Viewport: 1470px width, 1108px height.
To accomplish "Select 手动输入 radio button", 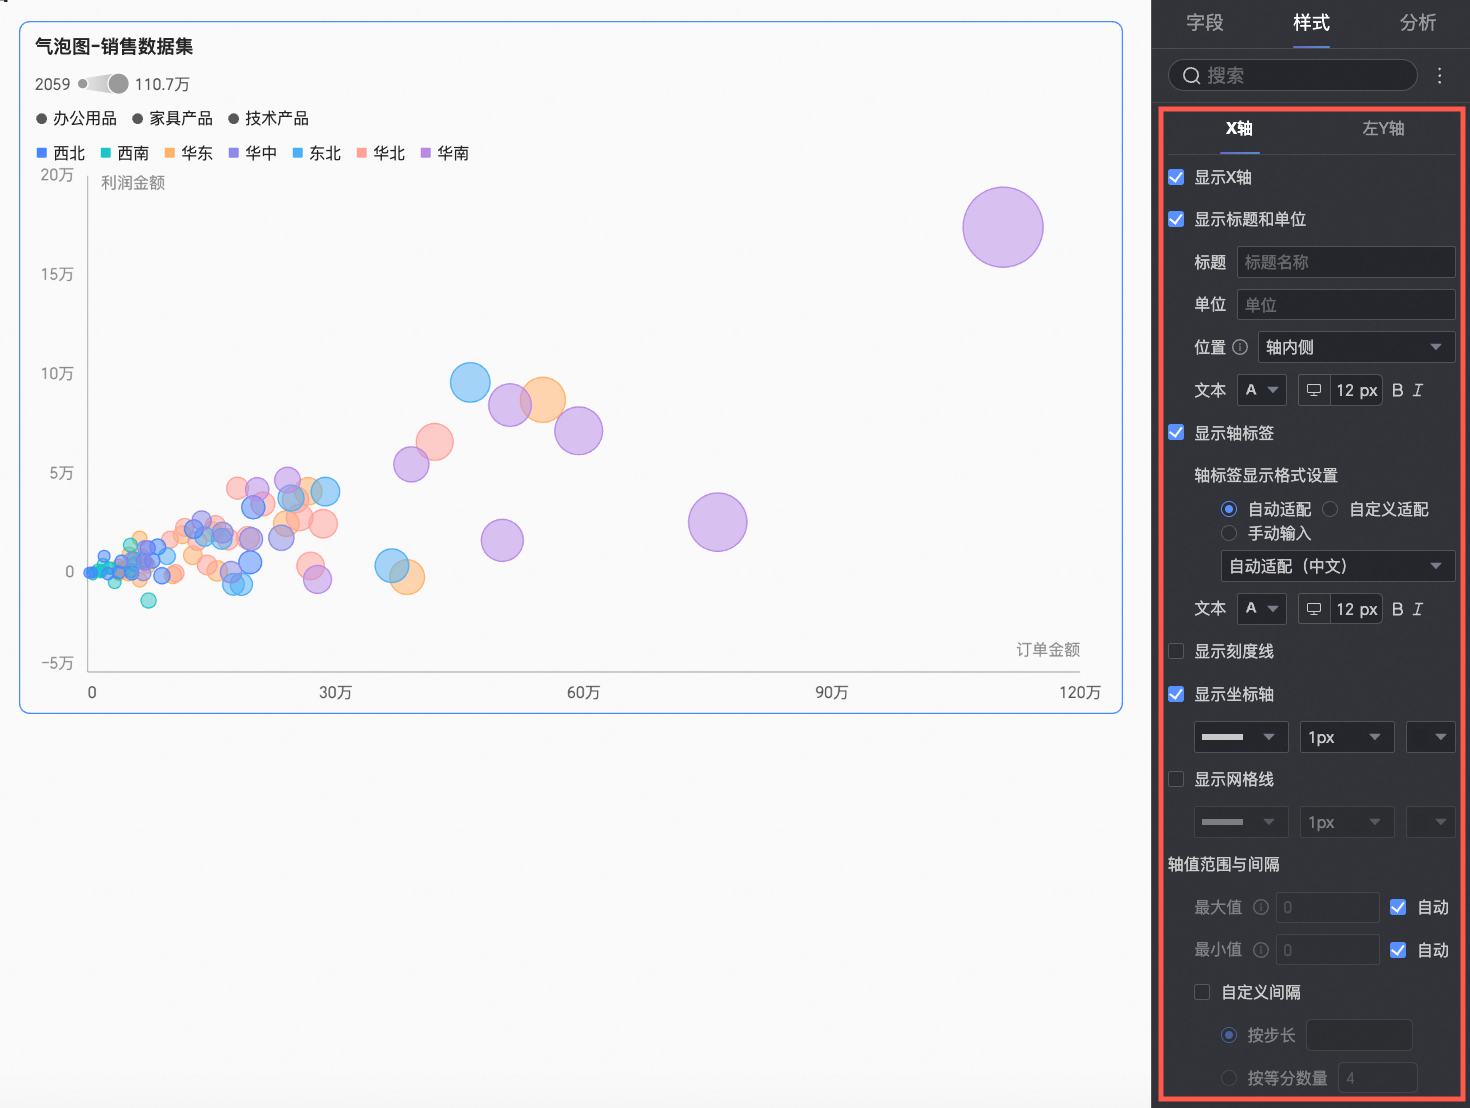I will coord(1229,533).
